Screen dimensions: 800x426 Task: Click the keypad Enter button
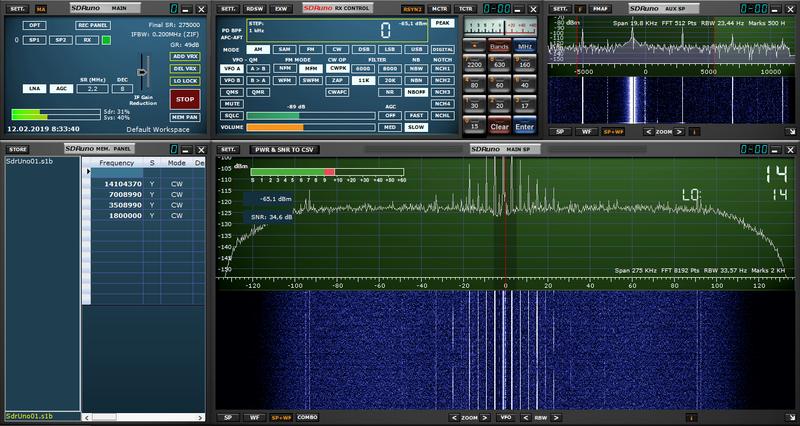pyautogui.click(x=524, y=126)
